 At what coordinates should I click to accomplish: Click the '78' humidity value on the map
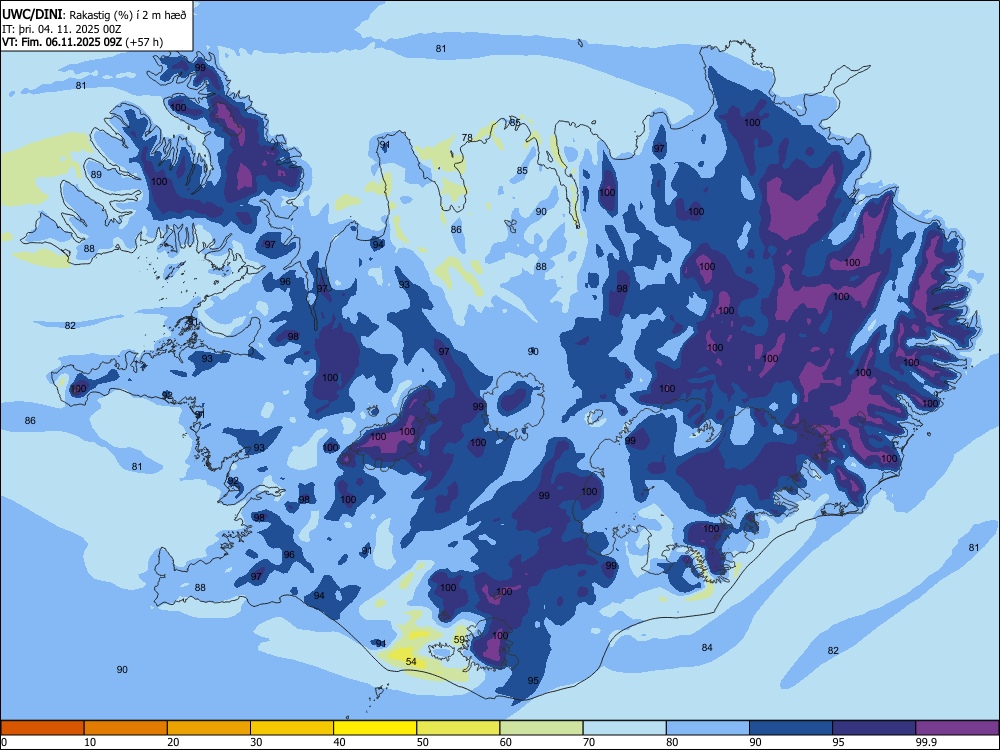tap(467, 137)
